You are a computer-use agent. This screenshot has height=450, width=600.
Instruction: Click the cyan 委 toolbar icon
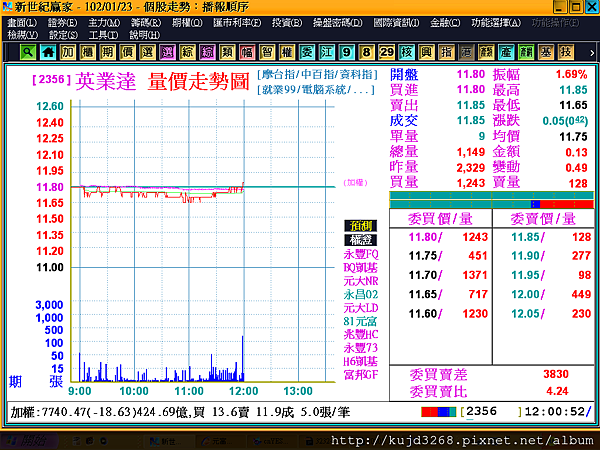[x=307, y=52]
